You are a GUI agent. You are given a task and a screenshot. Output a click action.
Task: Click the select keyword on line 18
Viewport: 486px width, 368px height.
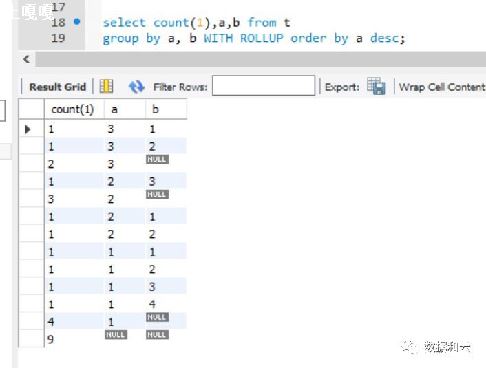pos(124,23)
